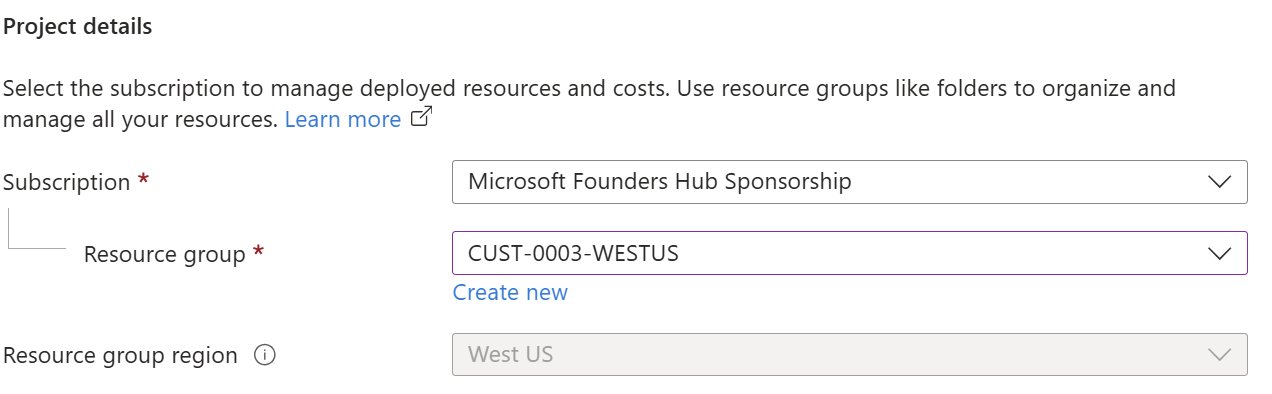Image resolution: width=1272 pixels, height=394 pixels.
Task: Click the Subscription field label
Action: (67, 183)
